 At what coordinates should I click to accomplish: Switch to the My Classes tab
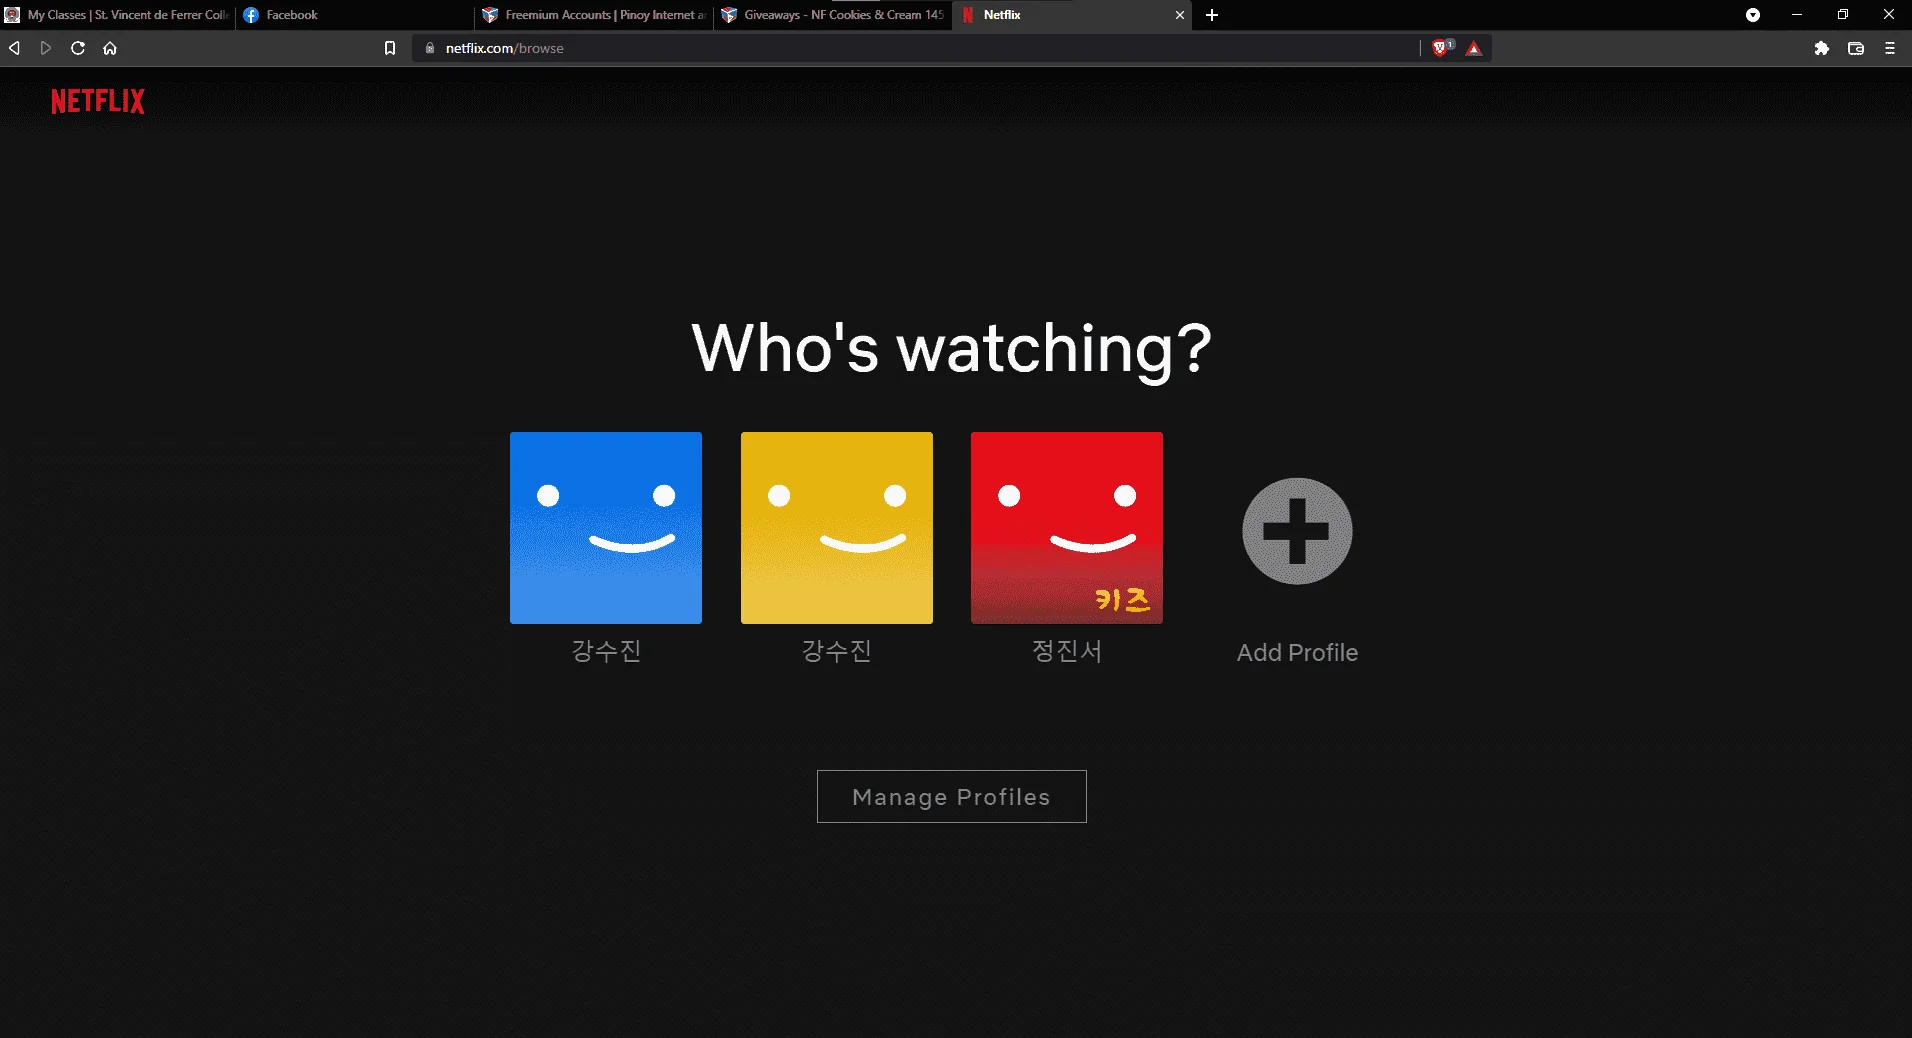117,15
